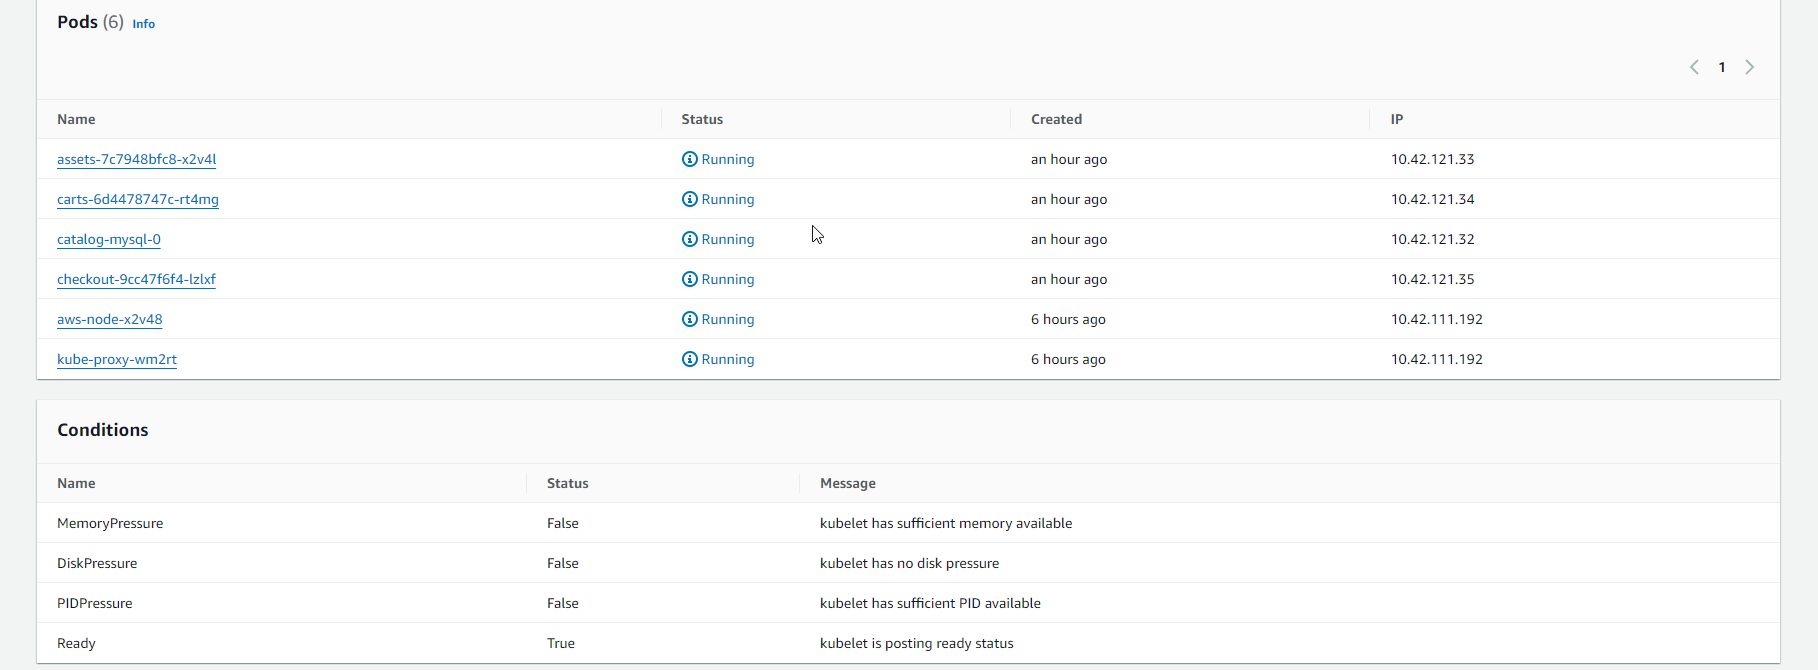Screen dimensions: 1818x670
Task: Go to previous page of Pods
Action: pyautogui.click(x=1694, y=67)
